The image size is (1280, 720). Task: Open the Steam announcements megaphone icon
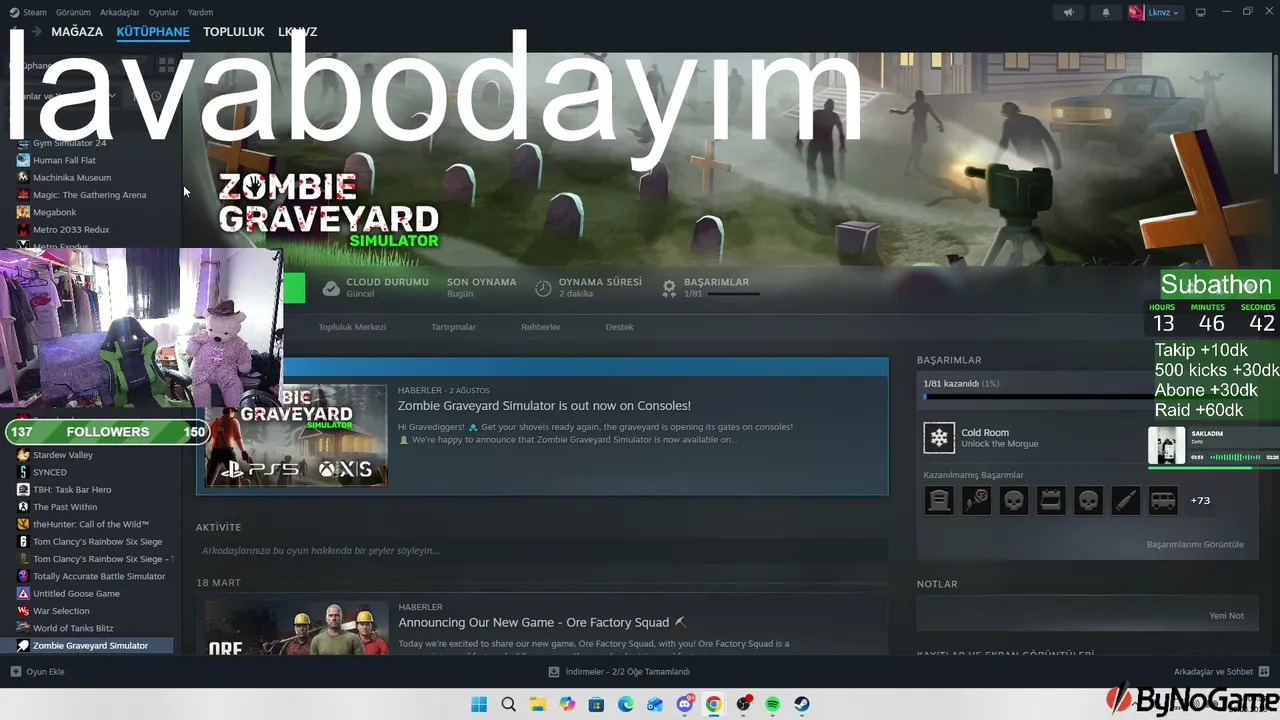tap(1069, 12)
